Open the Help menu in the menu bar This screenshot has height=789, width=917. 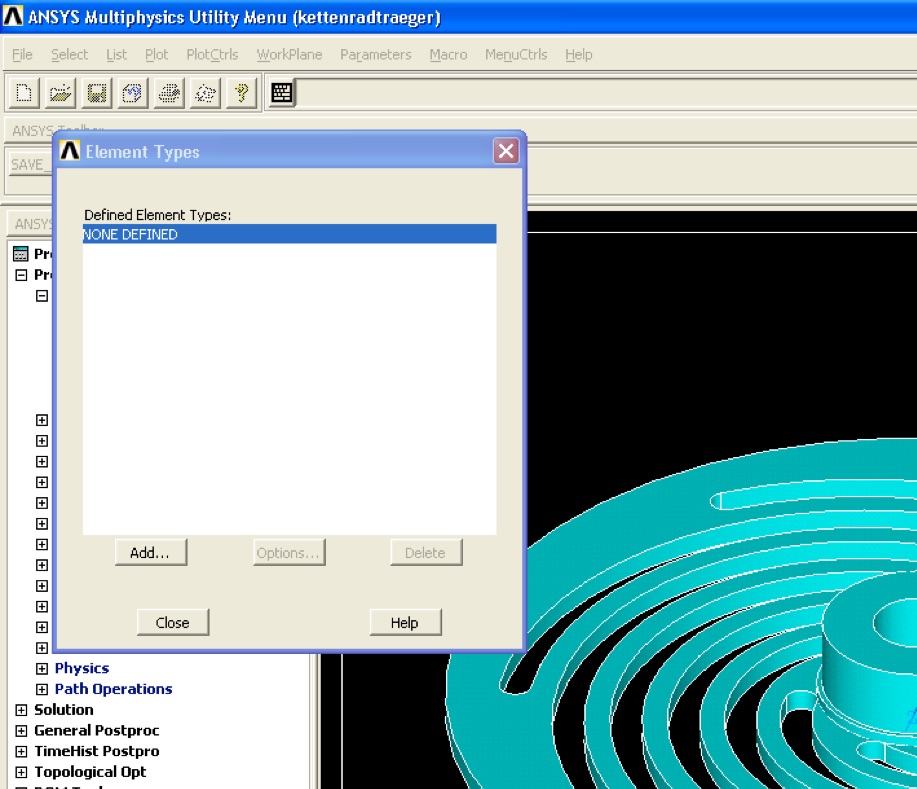pos(579,54)
